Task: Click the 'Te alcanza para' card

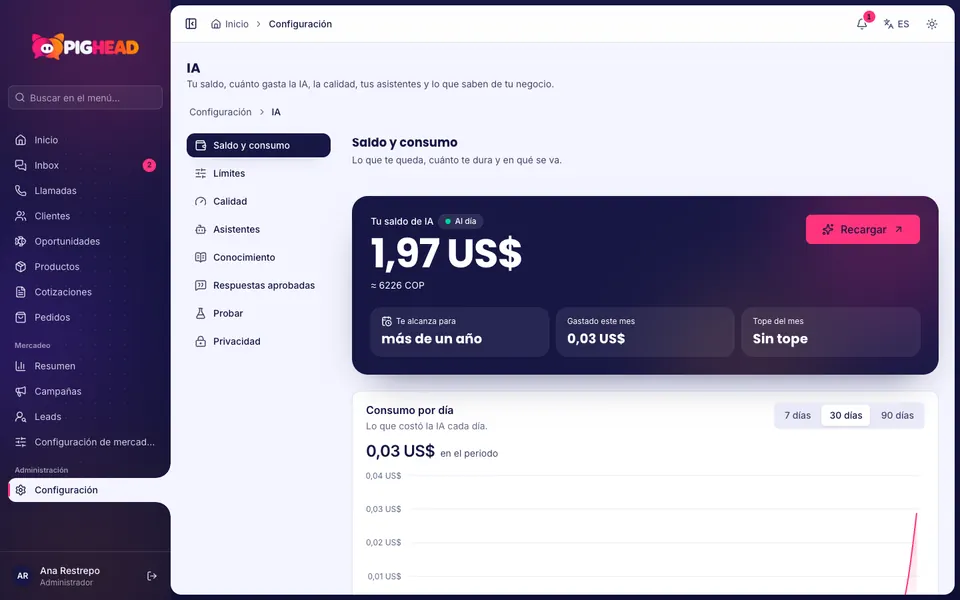Action: click(x=459, y=332)
